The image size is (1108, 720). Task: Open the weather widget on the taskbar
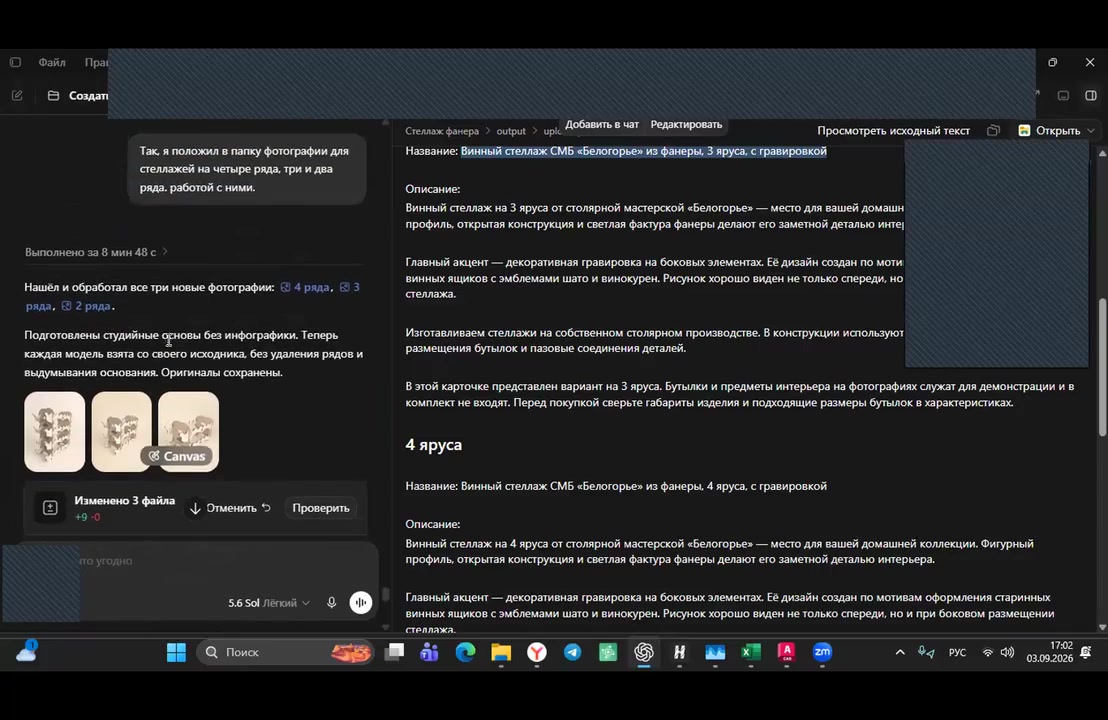[26, 651]
